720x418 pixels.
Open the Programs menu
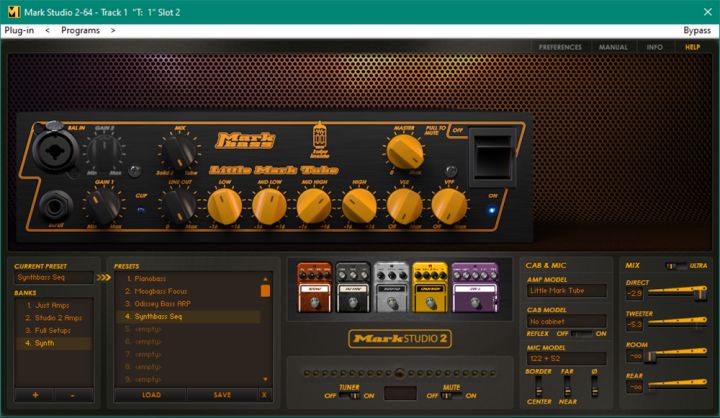tap(81, 30)
